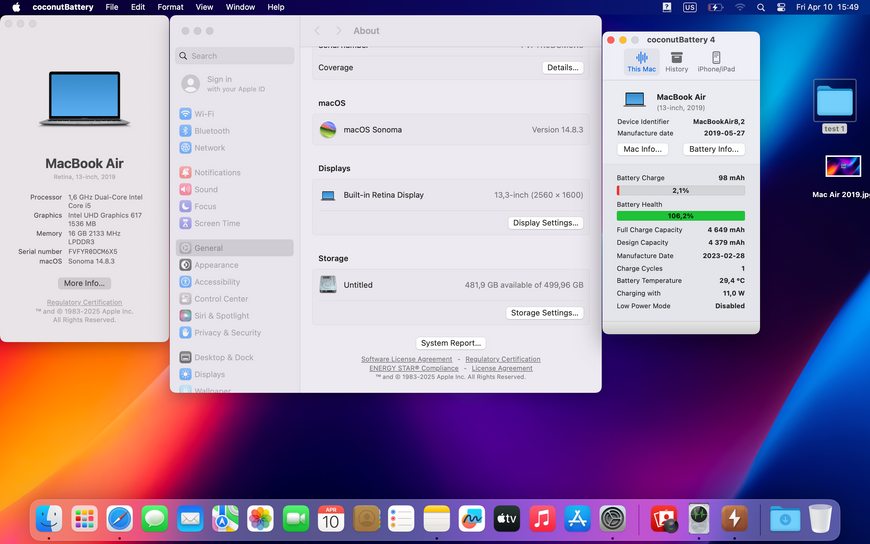This screenshot has height=544, width=870.
Task: Select Network in Settings sidebar
Action: (x=235, y=148)
